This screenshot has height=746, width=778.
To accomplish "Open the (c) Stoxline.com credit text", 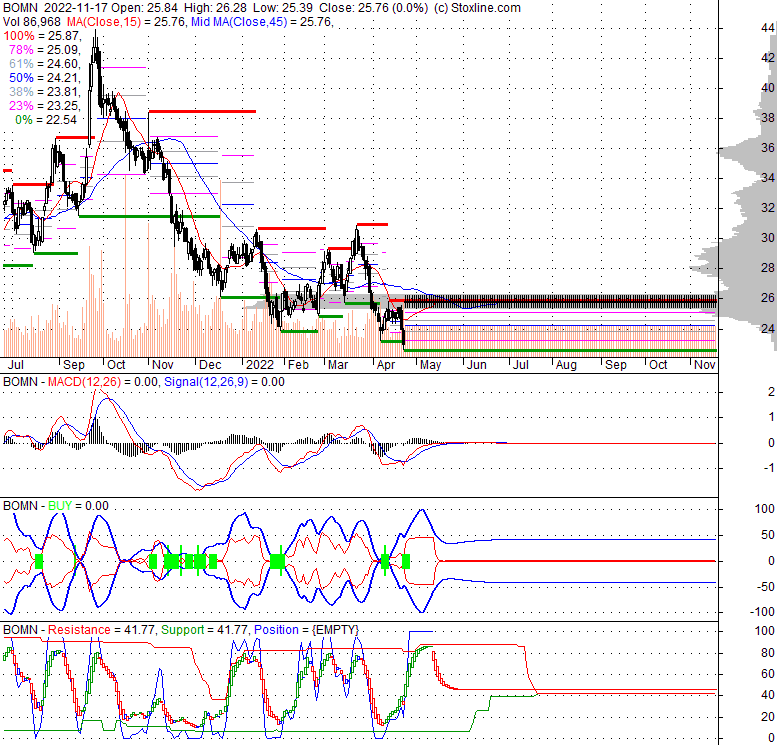I will tap(477, 8).
